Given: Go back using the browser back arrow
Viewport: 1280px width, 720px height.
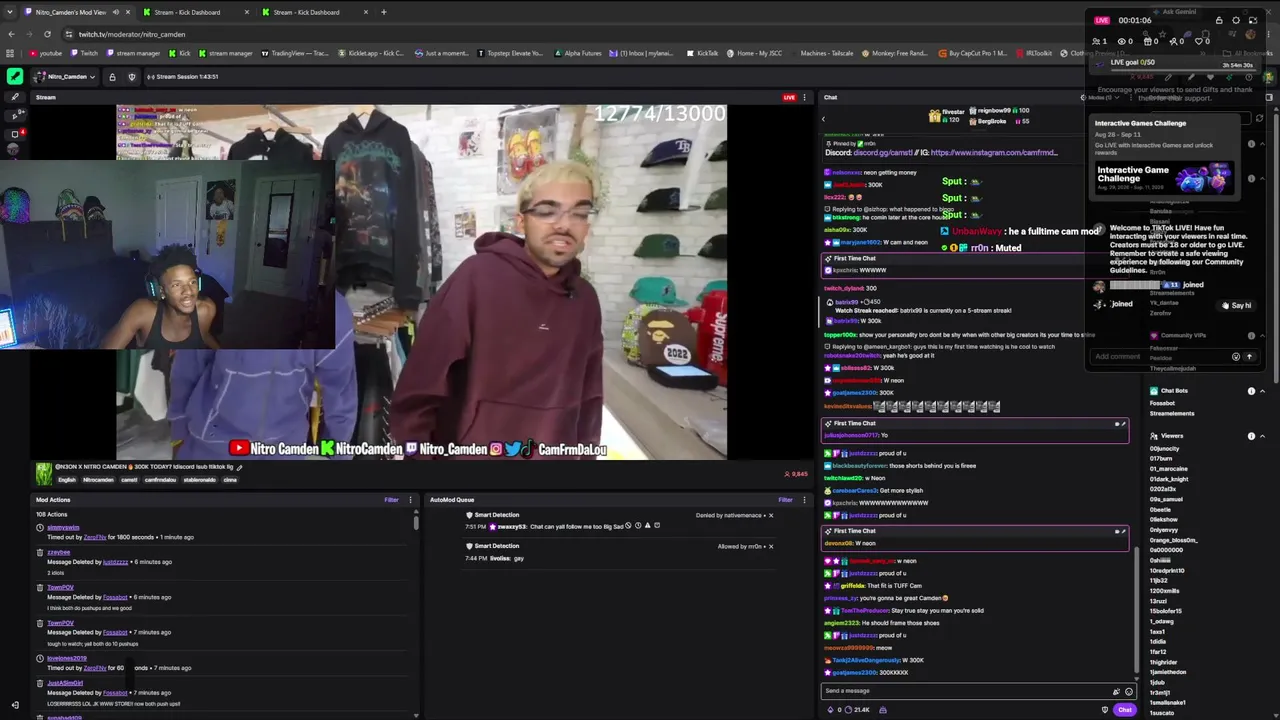Looking at the screenshot, I should 11,34.
